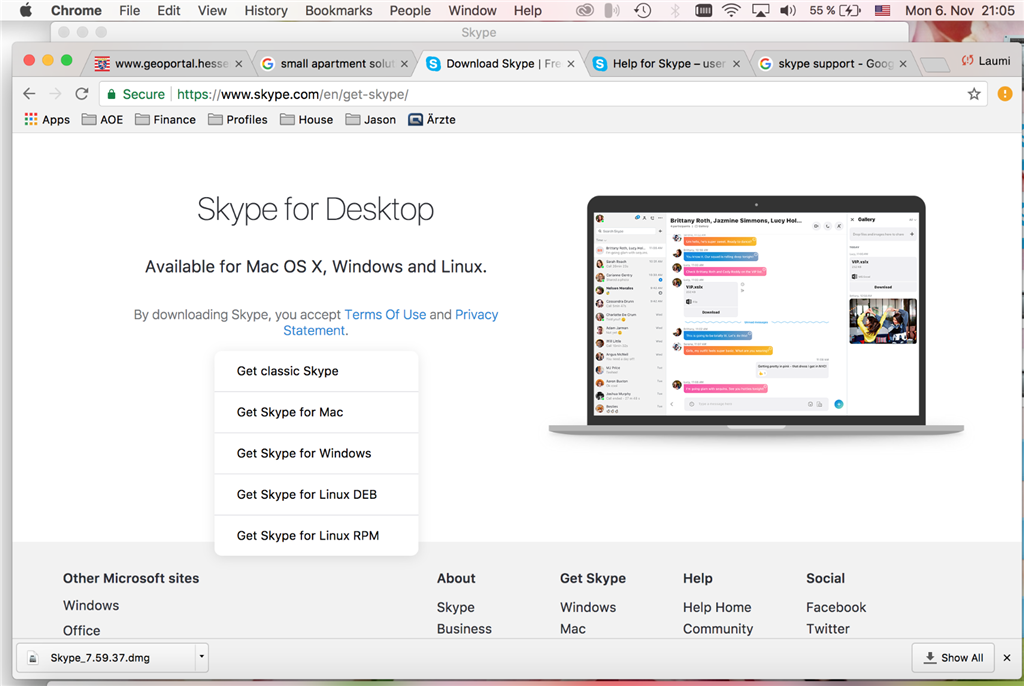Select Get classic Skype
Image resolution: width=1024 pixels, height=686 pixels.
[x=316, y=371]
